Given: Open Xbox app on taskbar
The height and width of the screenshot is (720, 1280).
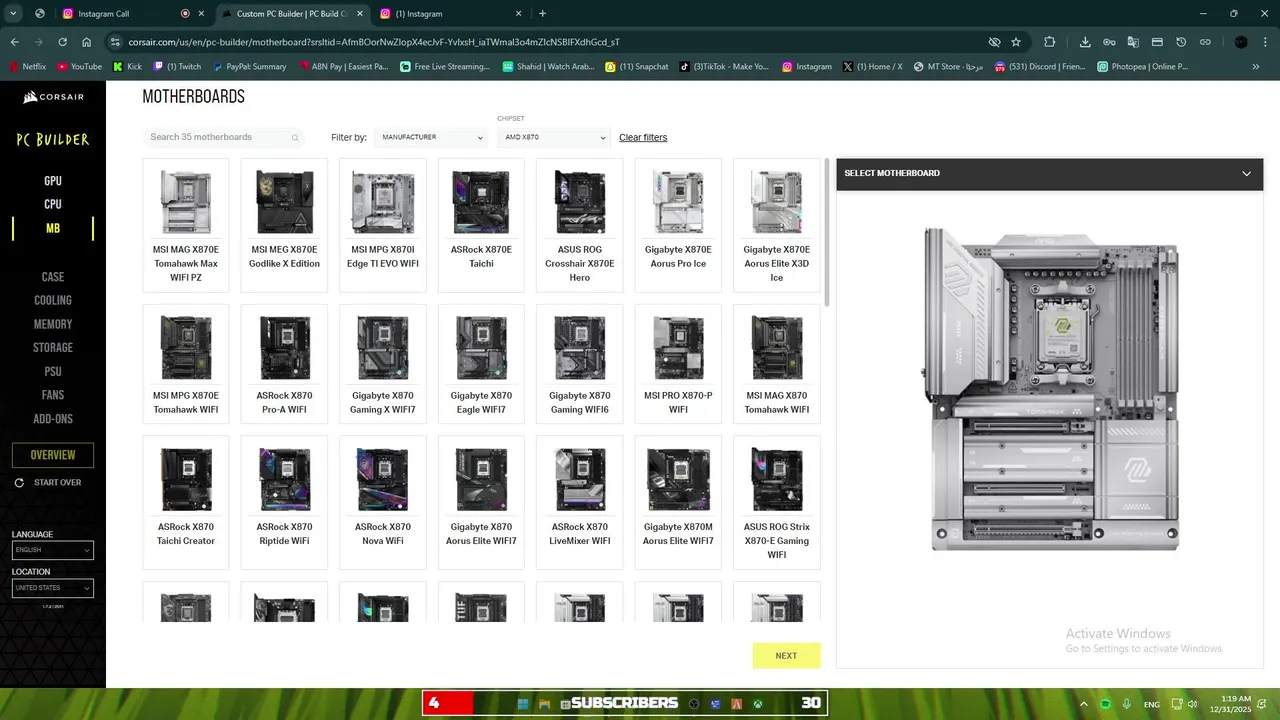Looking at the screenshot, I should coord(759,704).
